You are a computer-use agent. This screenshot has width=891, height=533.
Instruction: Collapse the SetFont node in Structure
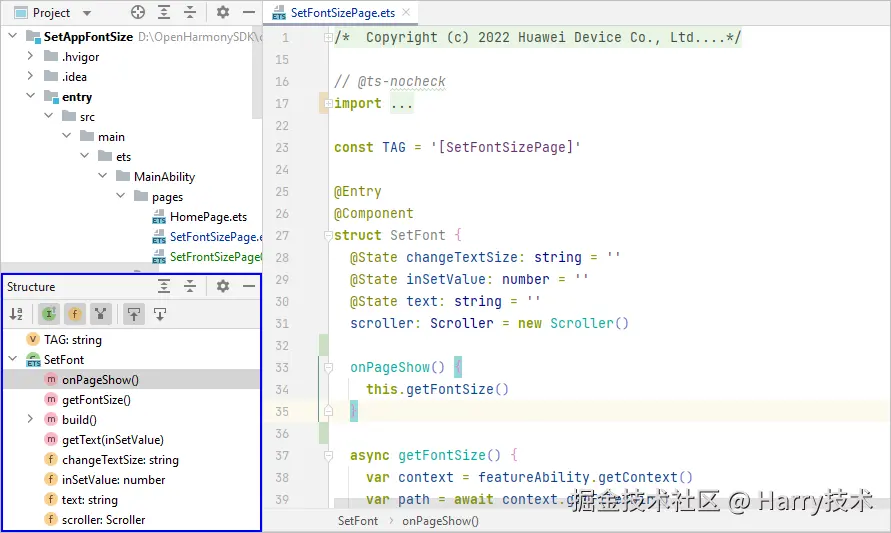[13, 359]
